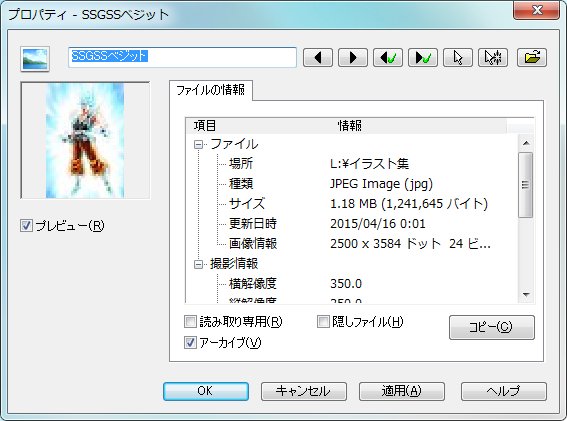Collapse the 撮影情報 tree node
This screenshot has height=421, width=567.
198,264
